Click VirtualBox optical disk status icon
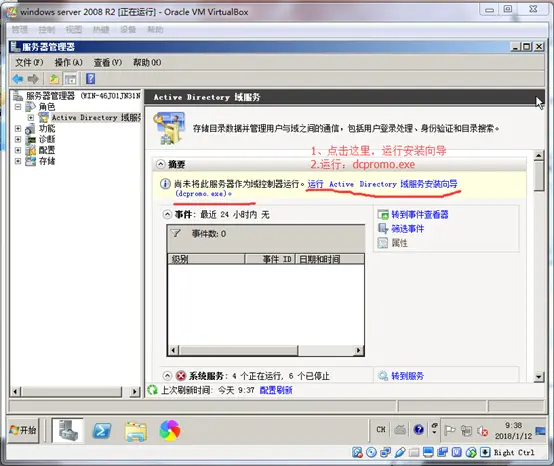 pyautogui.click(x=371, y=452)
